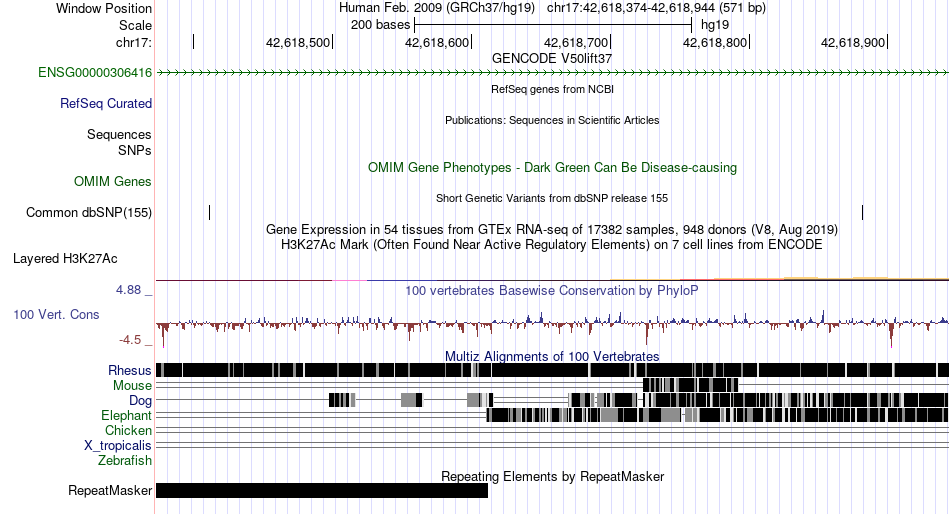
Task: Click the Sequences SNPs track label
Action: tap(119, 142)
